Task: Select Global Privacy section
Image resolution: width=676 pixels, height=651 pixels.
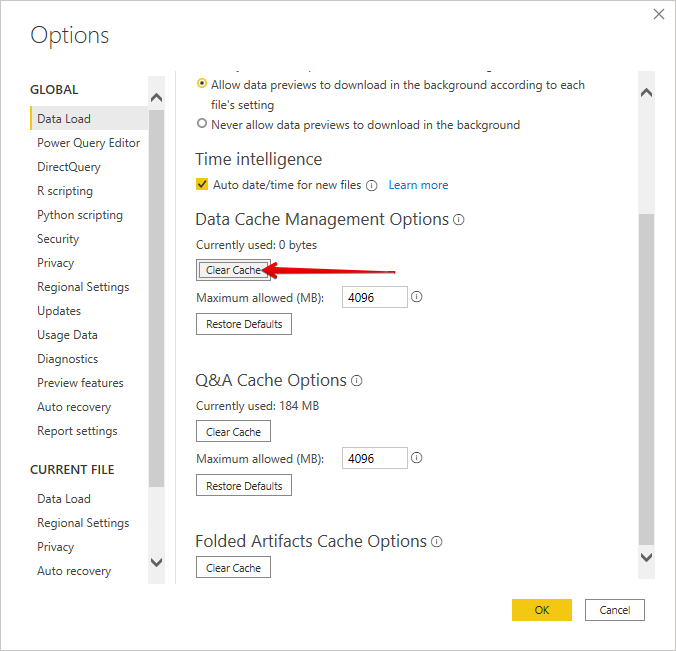Action: [55, 263]
